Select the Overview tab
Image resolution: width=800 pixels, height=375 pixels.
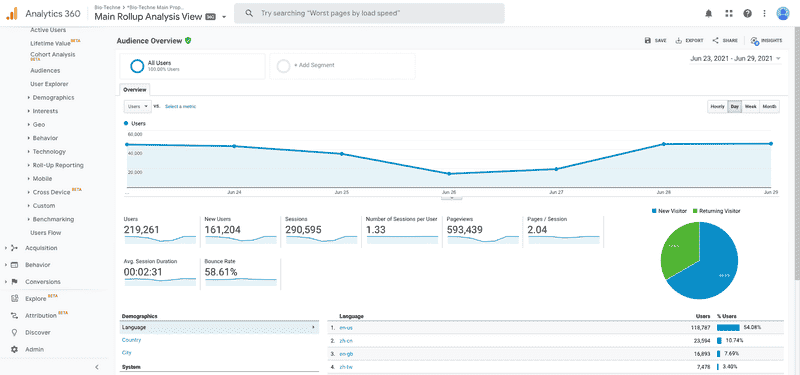coord(135,90)
